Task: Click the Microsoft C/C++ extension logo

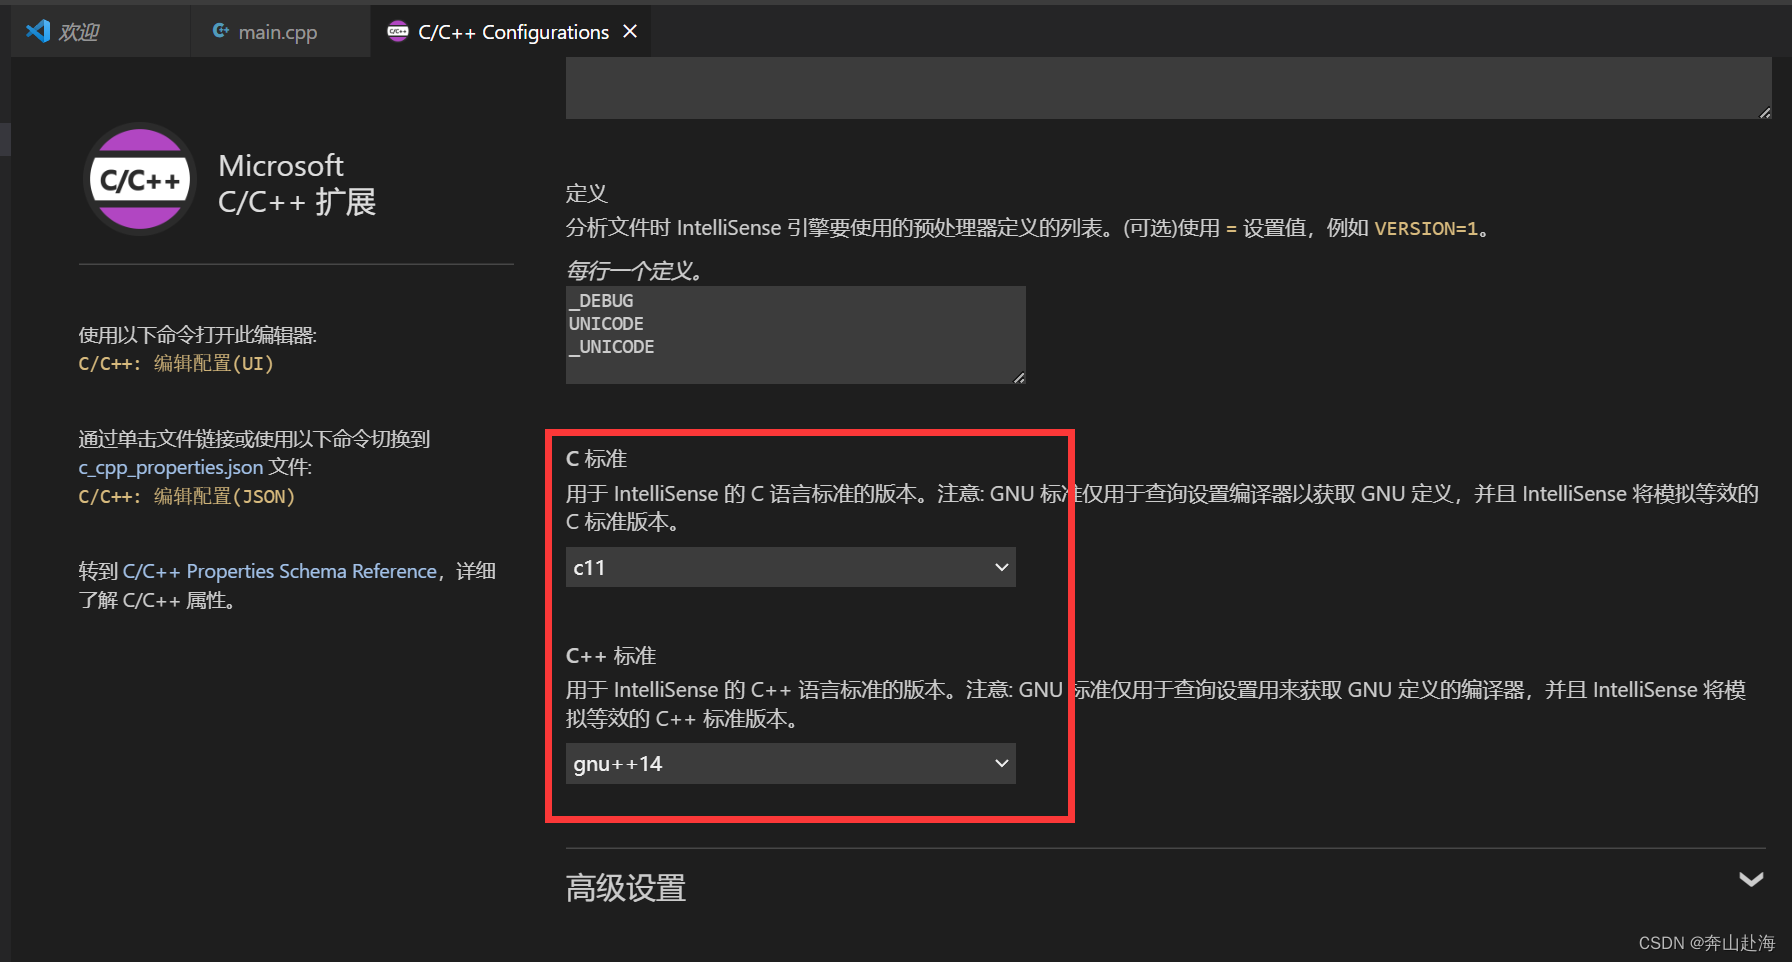Action: click(140, 180)
